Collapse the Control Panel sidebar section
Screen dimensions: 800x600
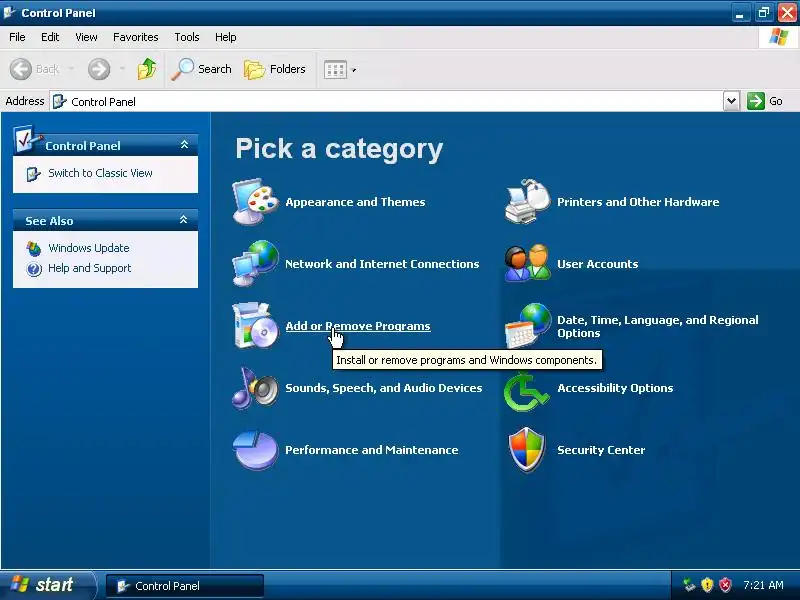click(x=184, y=145)
